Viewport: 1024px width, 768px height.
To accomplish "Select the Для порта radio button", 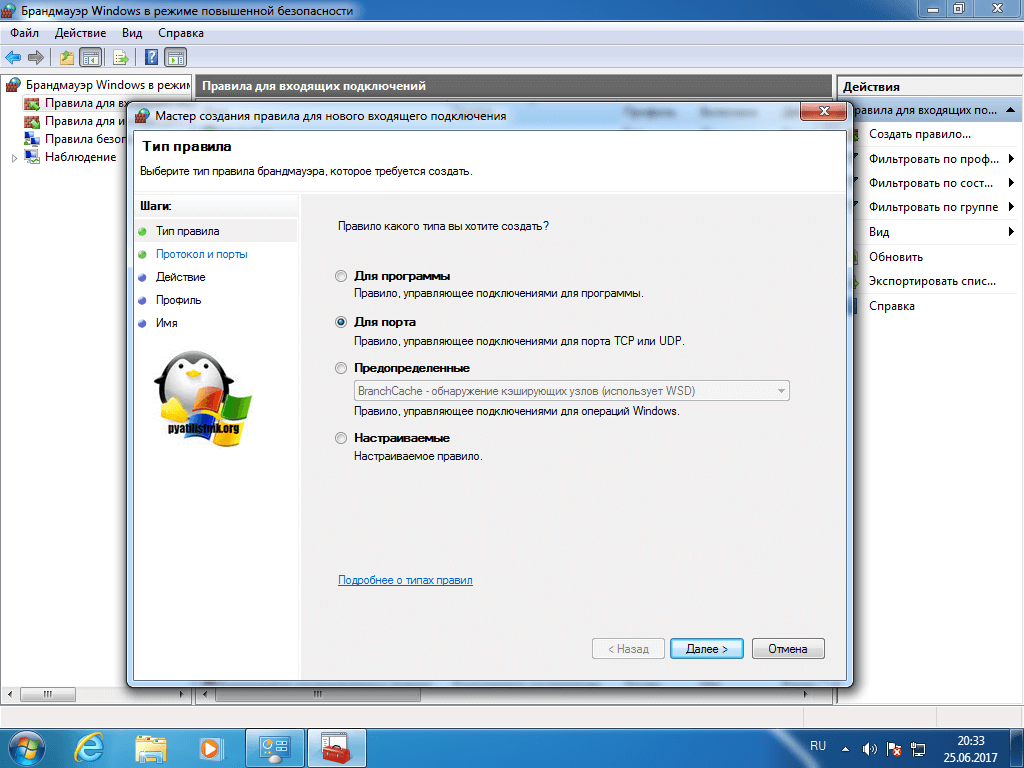I will (341, 322).
